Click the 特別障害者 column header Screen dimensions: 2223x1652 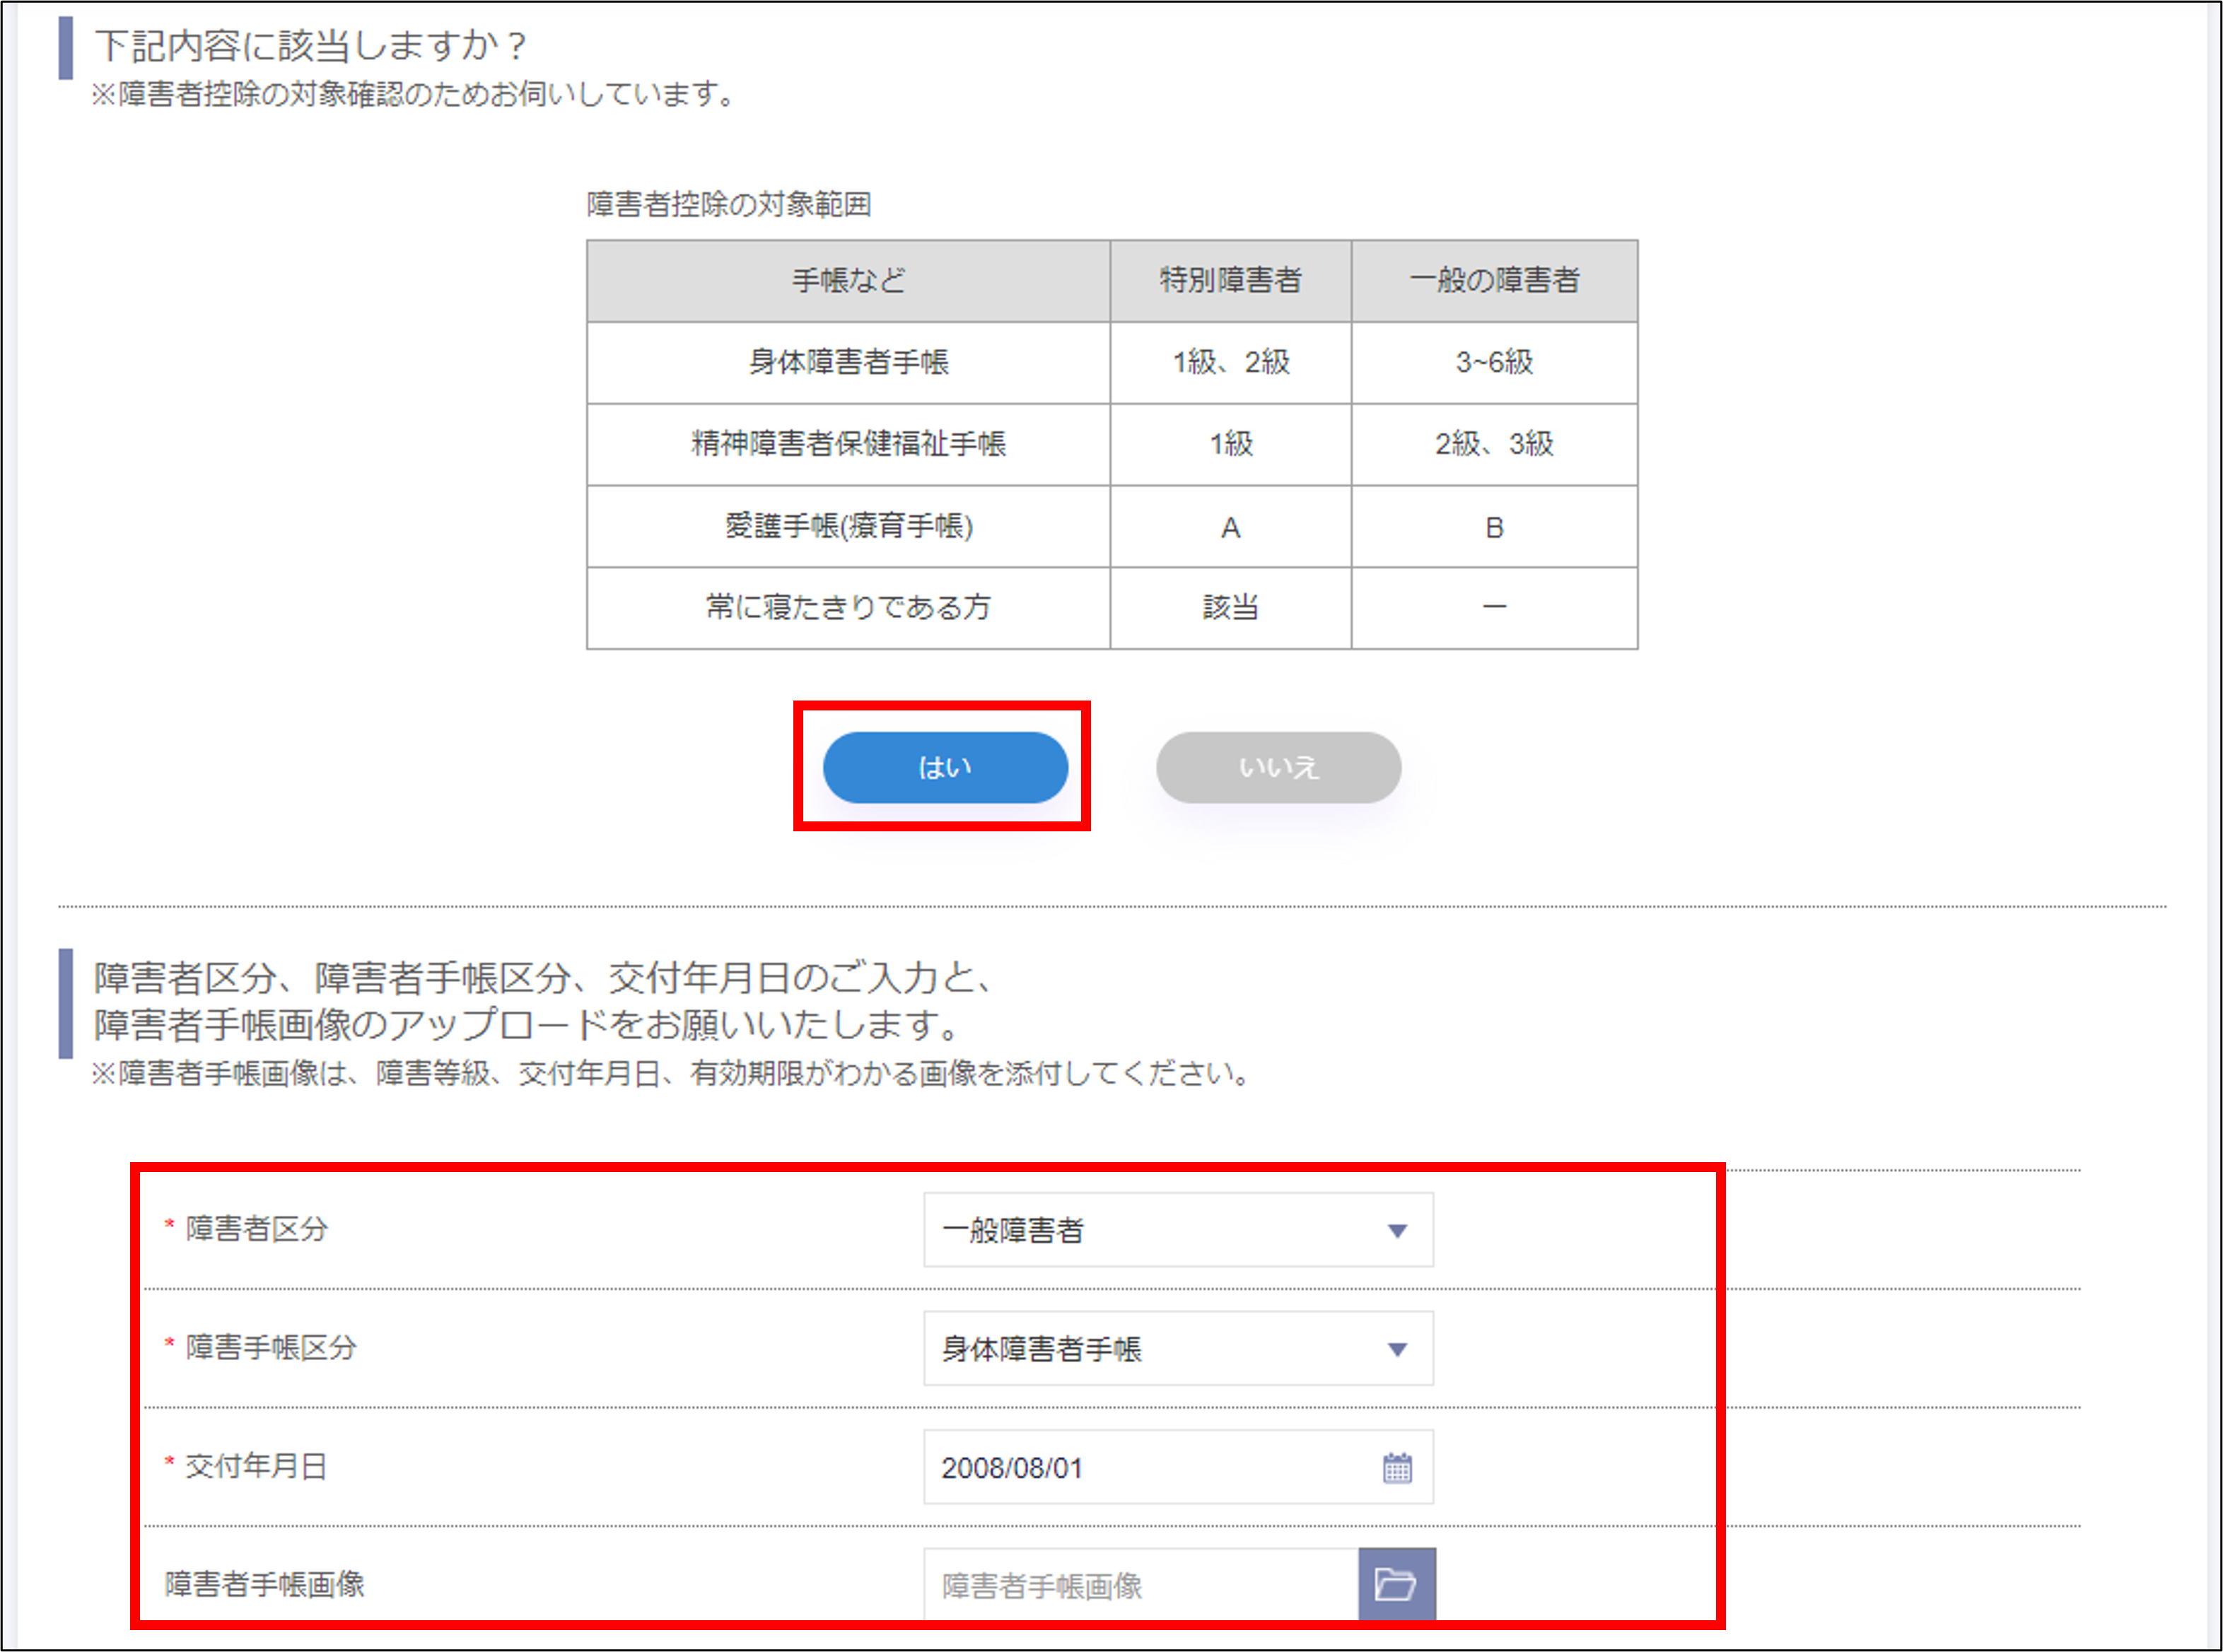[x=1230, y=280]
